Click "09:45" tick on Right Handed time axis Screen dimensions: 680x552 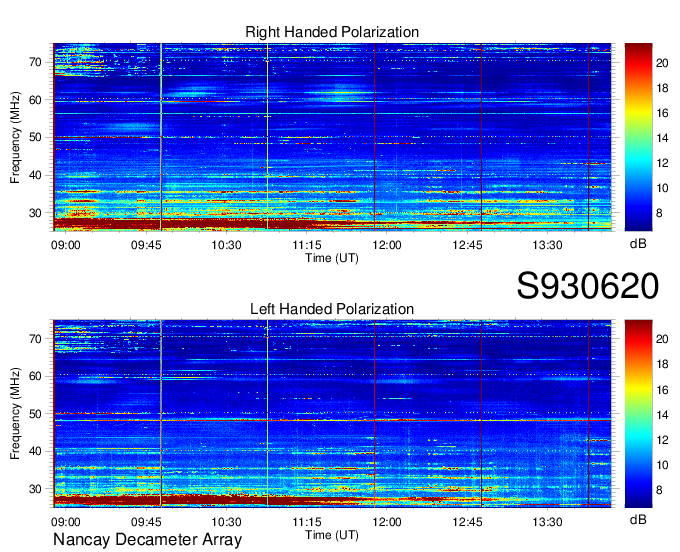pos(146,245)
